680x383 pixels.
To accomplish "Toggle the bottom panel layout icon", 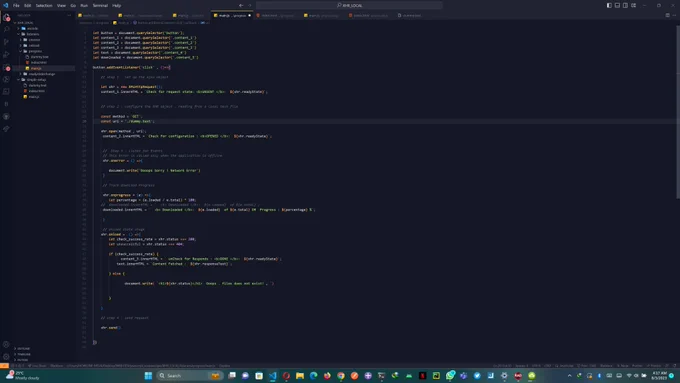I will click(x=617, y=5).
